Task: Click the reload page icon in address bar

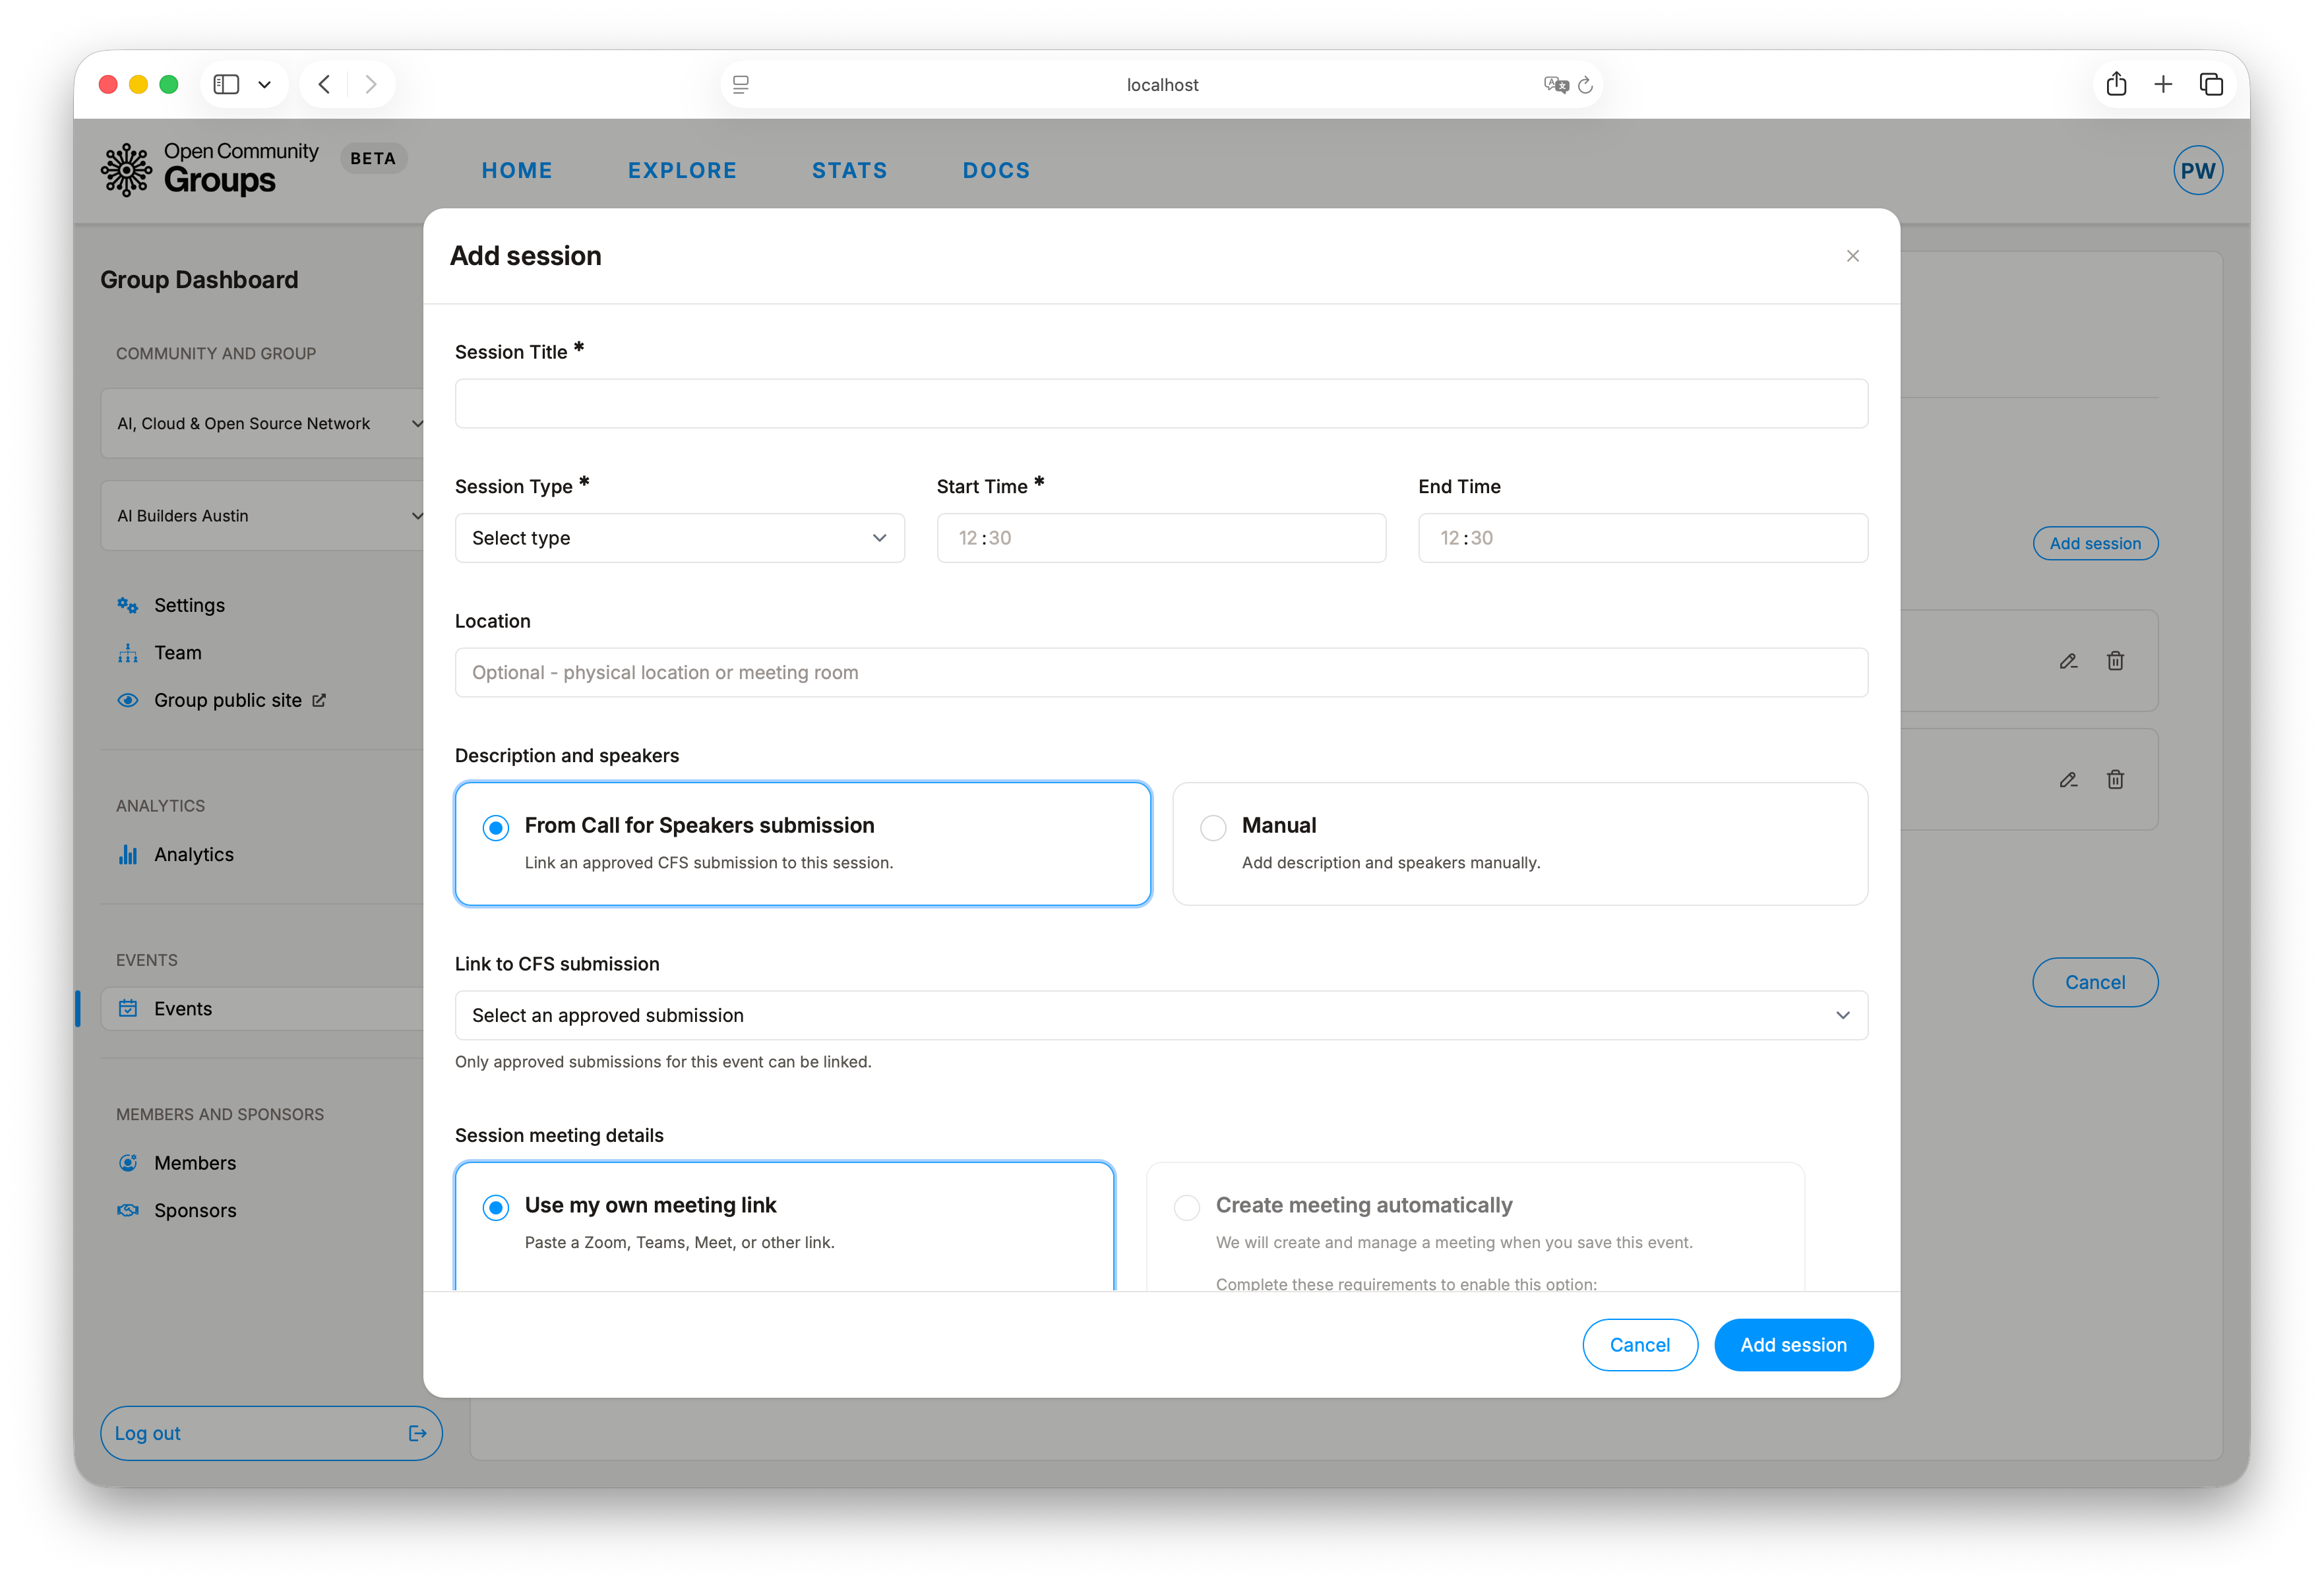Action: point(1585,85)
